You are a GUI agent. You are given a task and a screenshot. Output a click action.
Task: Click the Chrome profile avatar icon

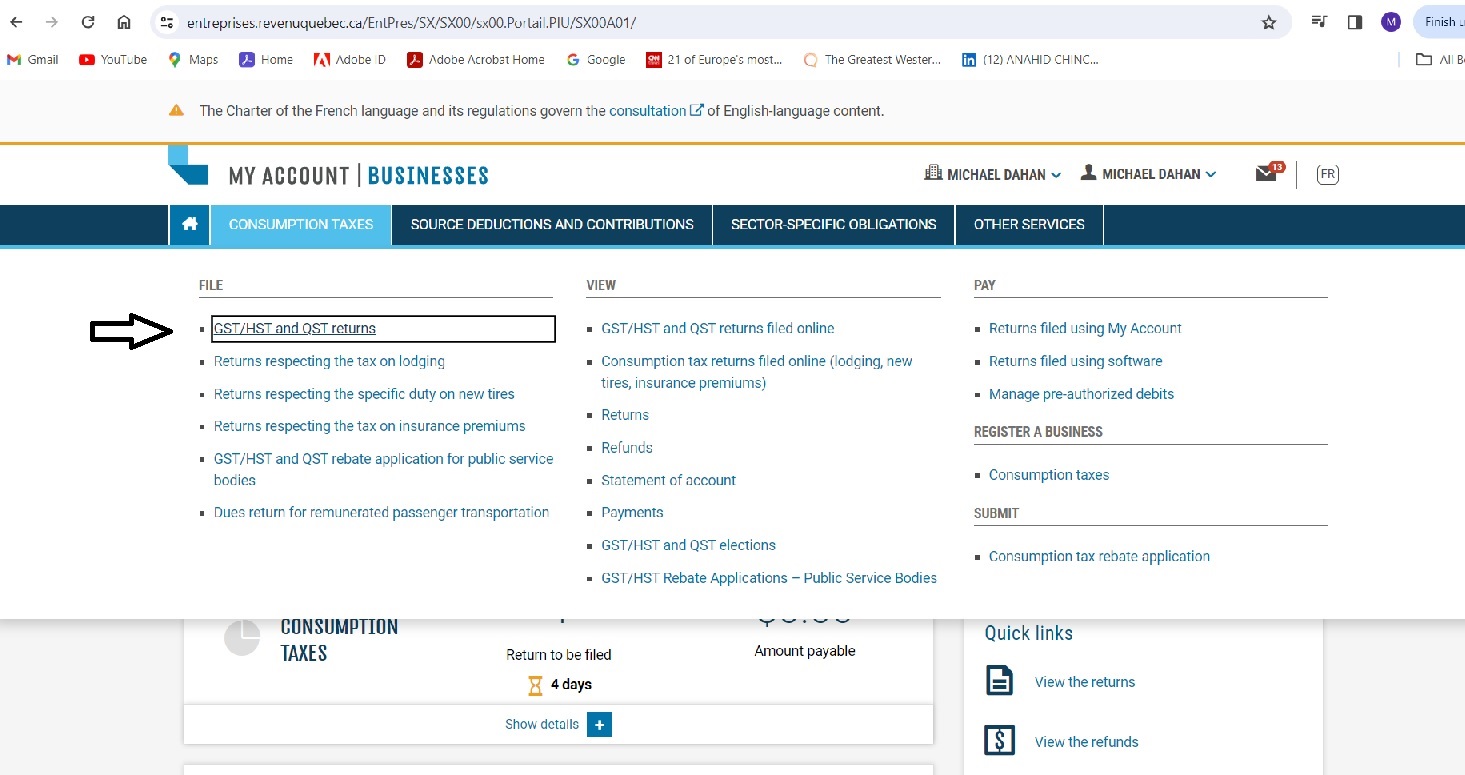[x=1390, y=22]
